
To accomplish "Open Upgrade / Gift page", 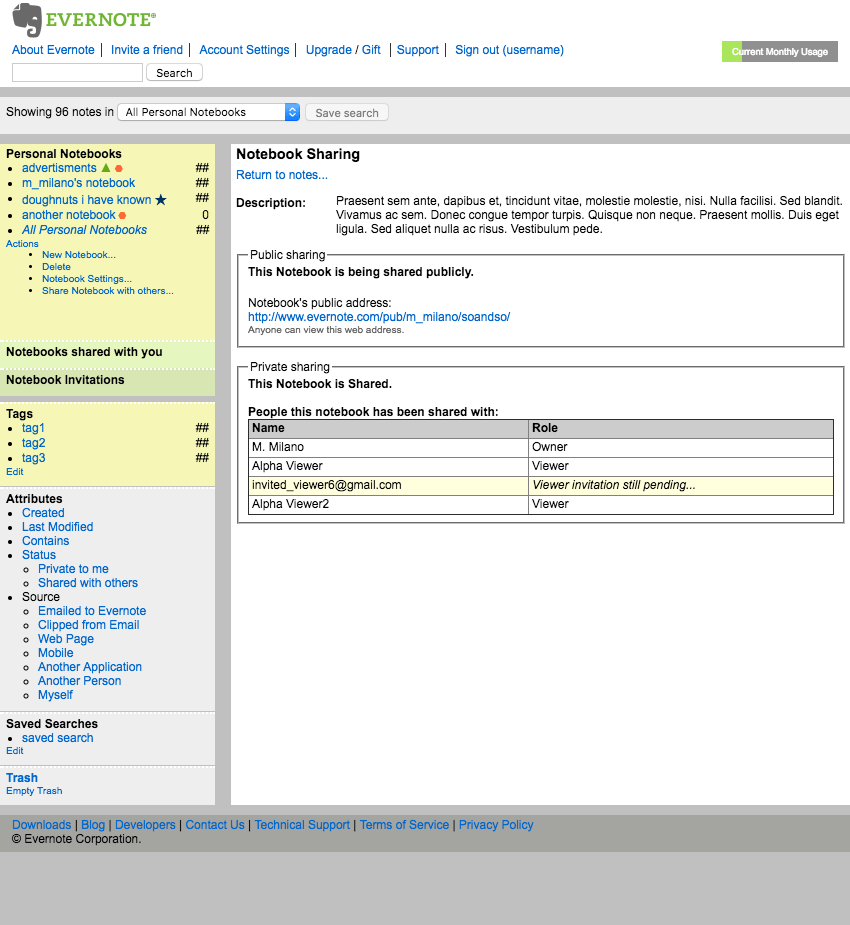I will click(x=343, y=50).
